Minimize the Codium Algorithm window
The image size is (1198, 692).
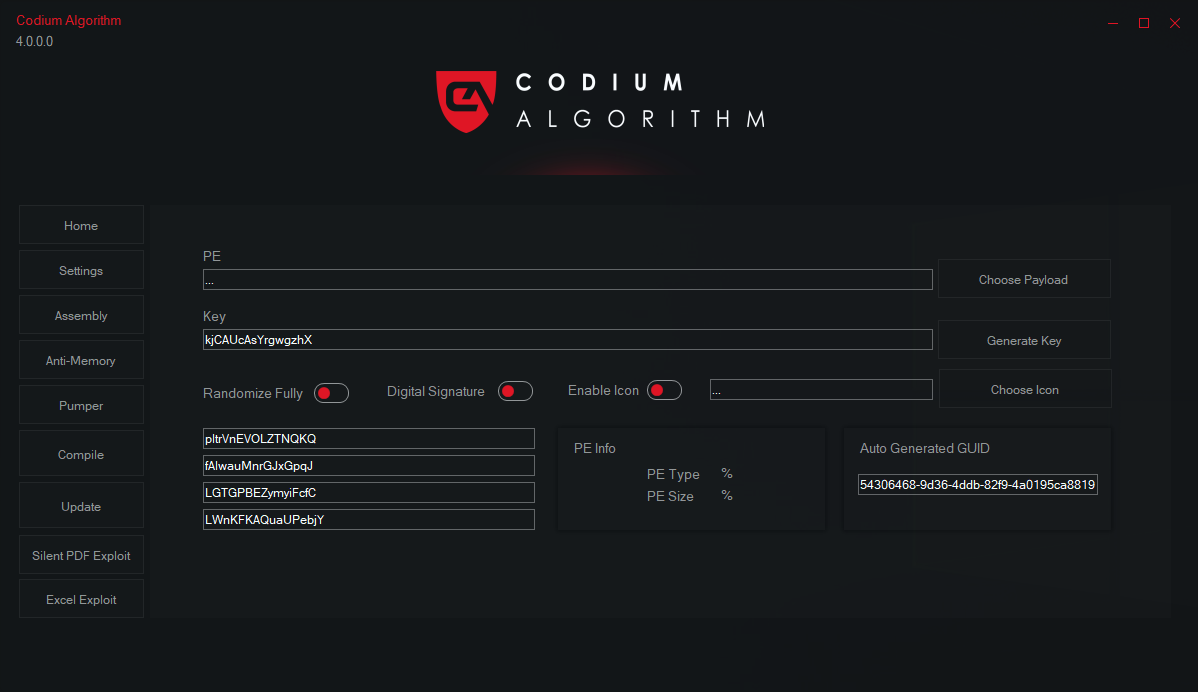(x=1113, y=23)
